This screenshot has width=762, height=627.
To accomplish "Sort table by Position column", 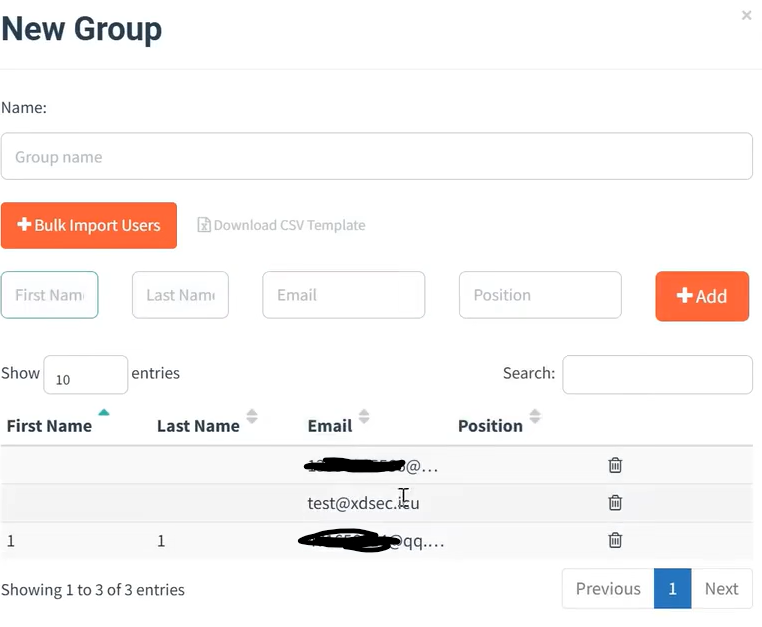I will point(535,416).
